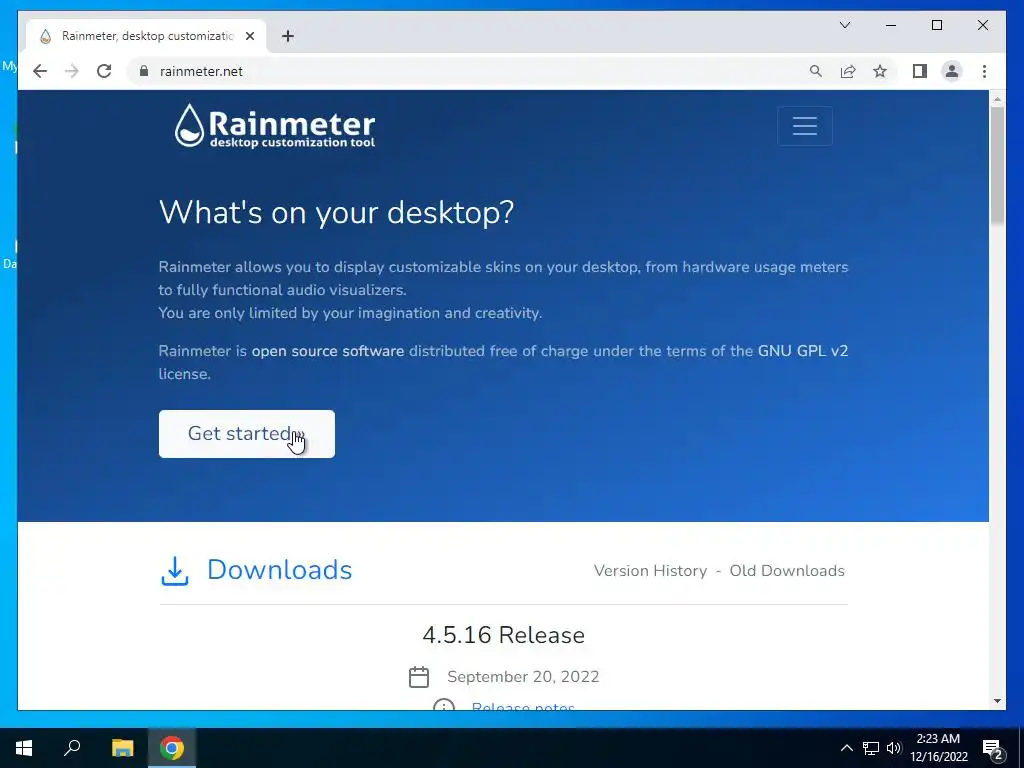This screenshot has height=768, width=1024.
Task: Click the open source software link
Action: (327, 351)
